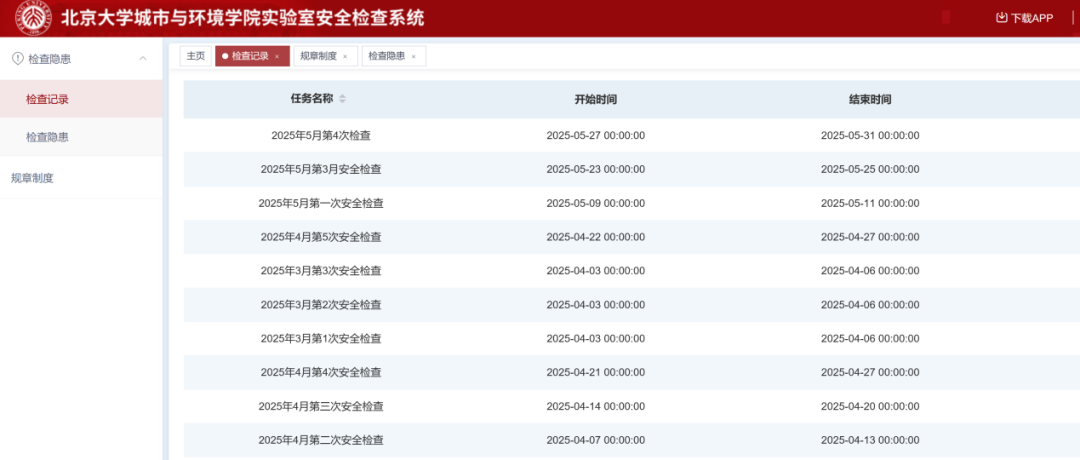Switch to the 主页 tab
Viewport: 1080px width, 460px height.
point(195,56)
